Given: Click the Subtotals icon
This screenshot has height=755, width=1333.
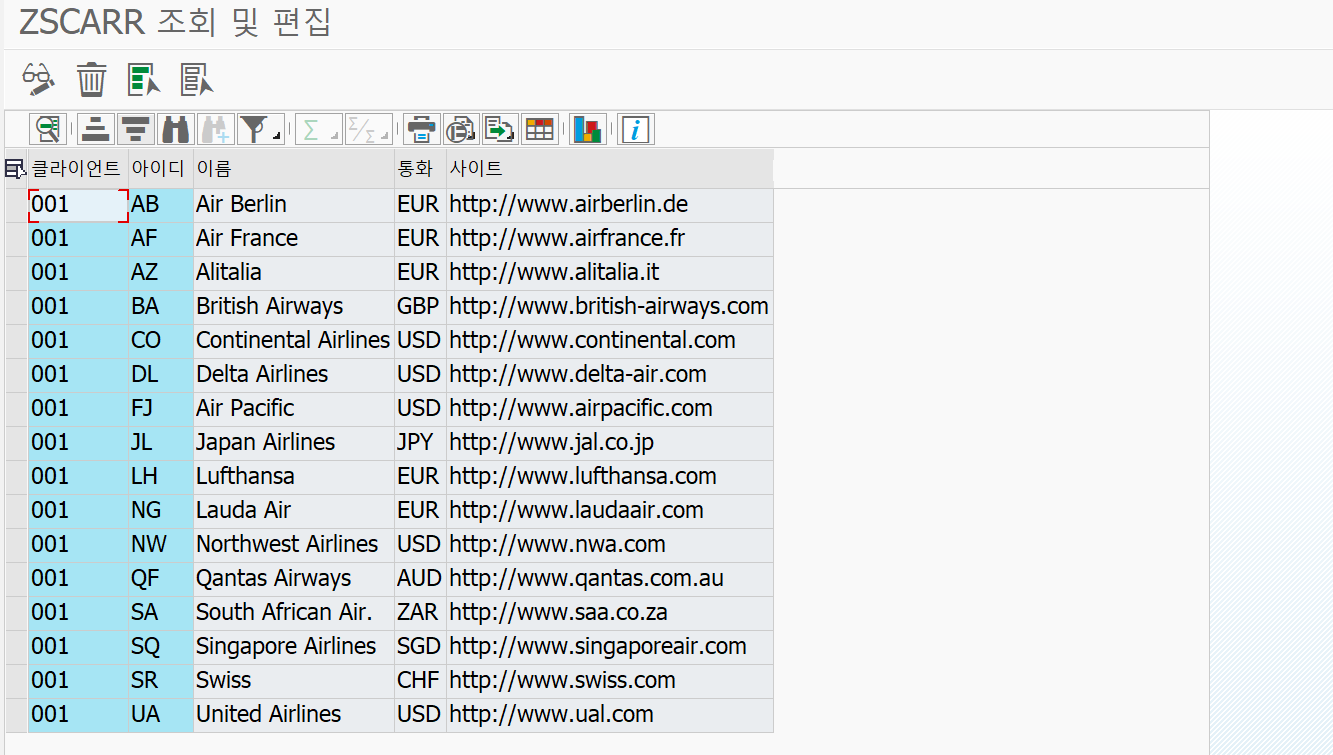Looking at the screenshot, I should [x=368, y=129].
